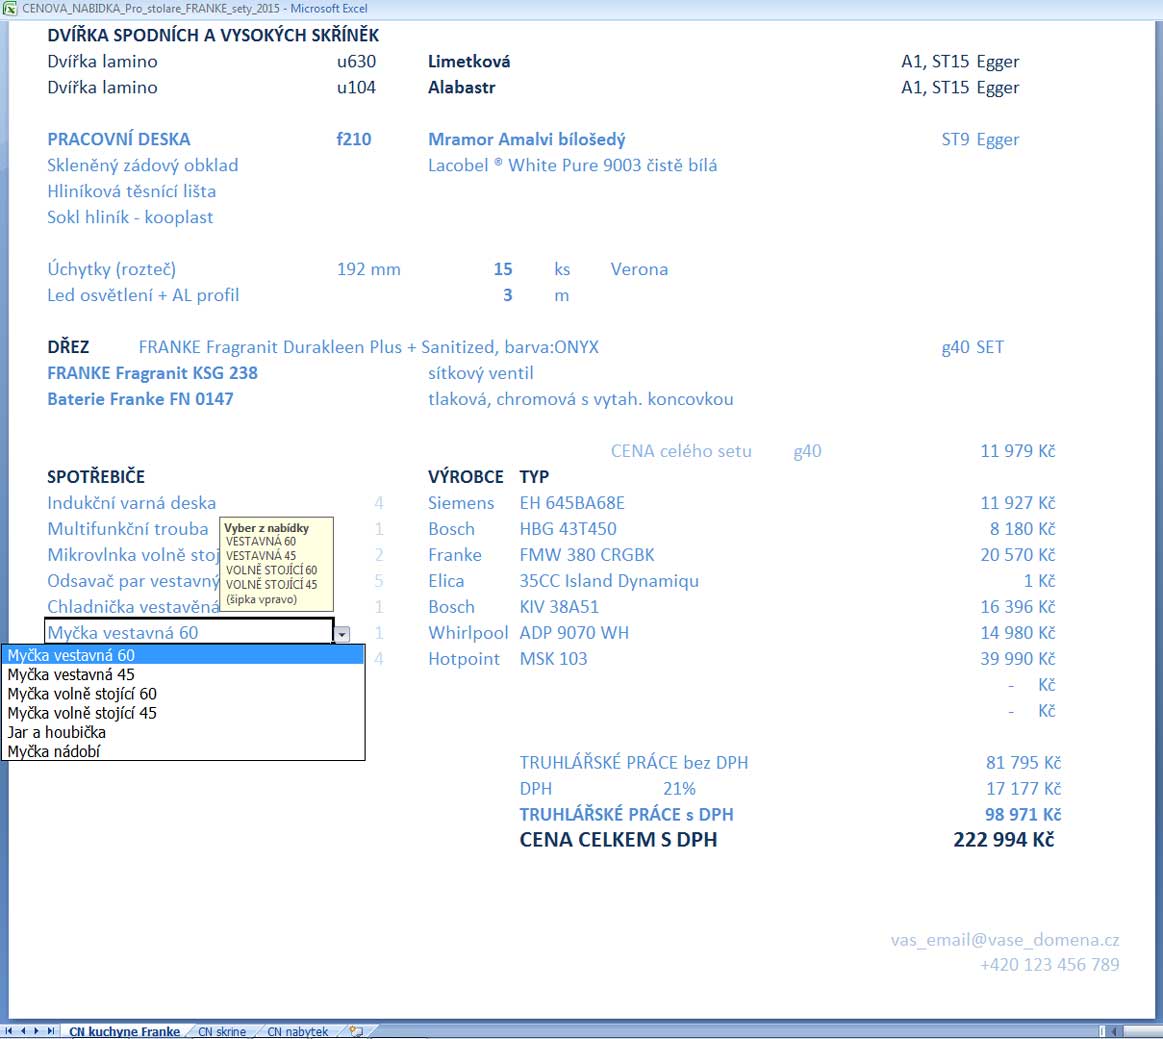Select the 'MSK 103' model cell
The width and height of the screenshot is (1163, 1039).
point(553,659)
